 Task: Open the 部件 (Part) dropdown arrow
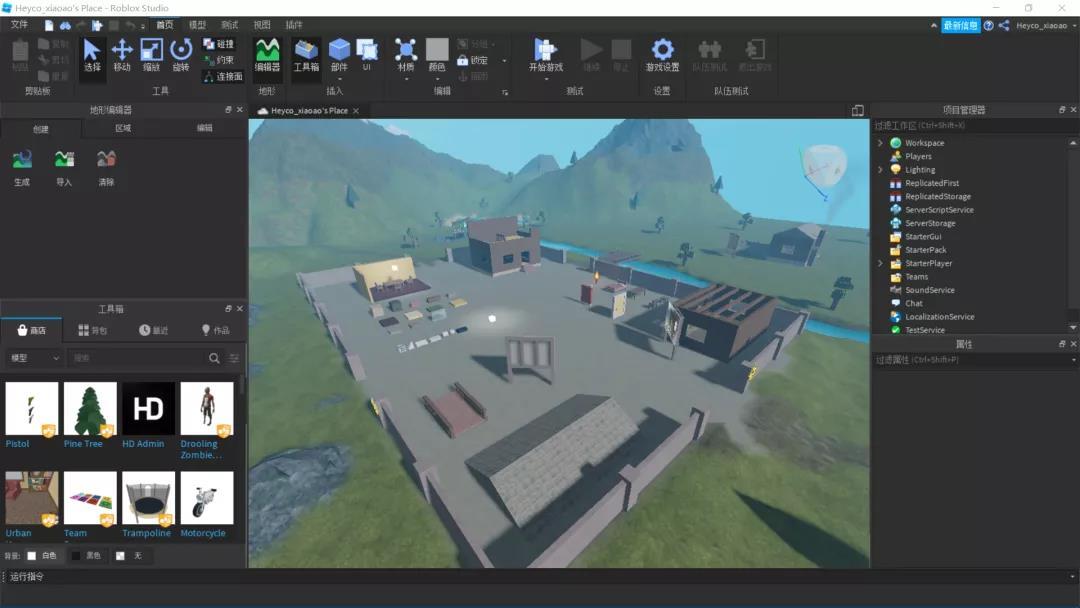(339, 79)
